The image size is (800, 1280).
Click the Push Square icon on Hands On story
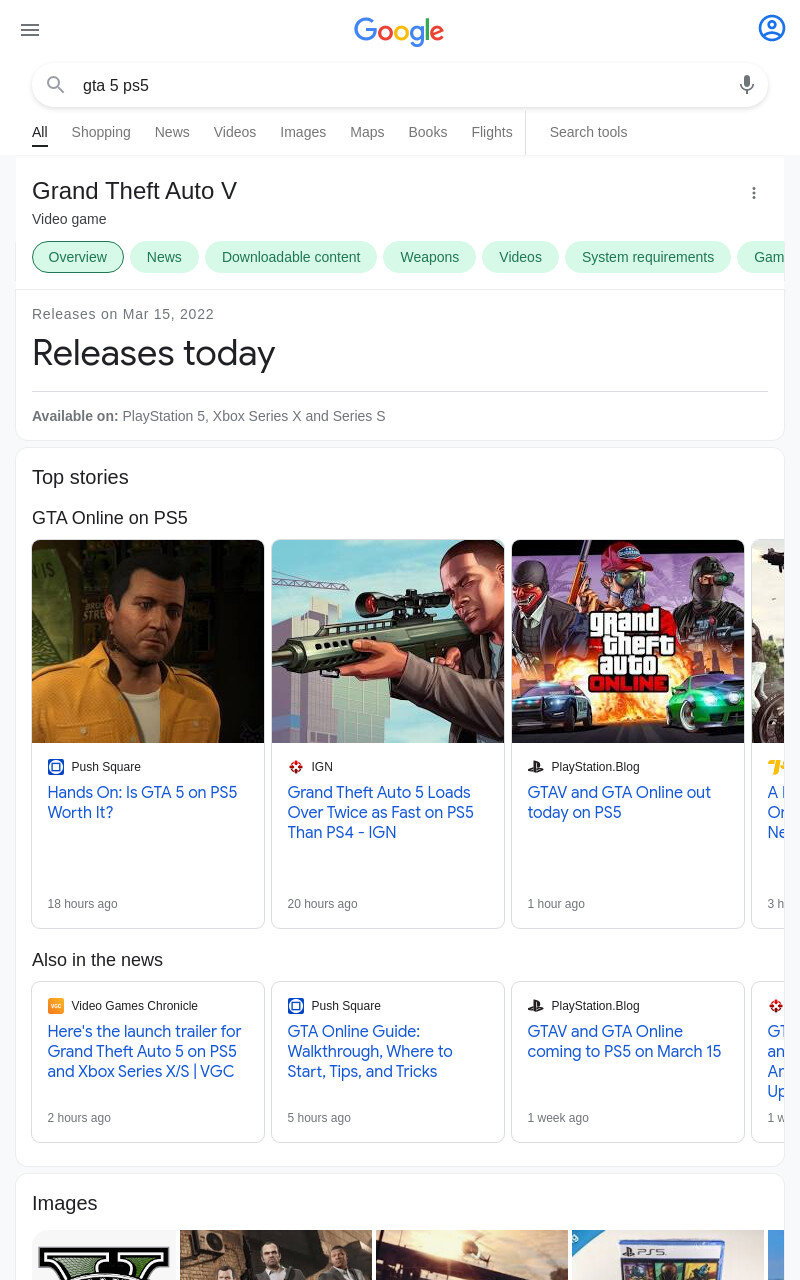(x=56, y=767)
